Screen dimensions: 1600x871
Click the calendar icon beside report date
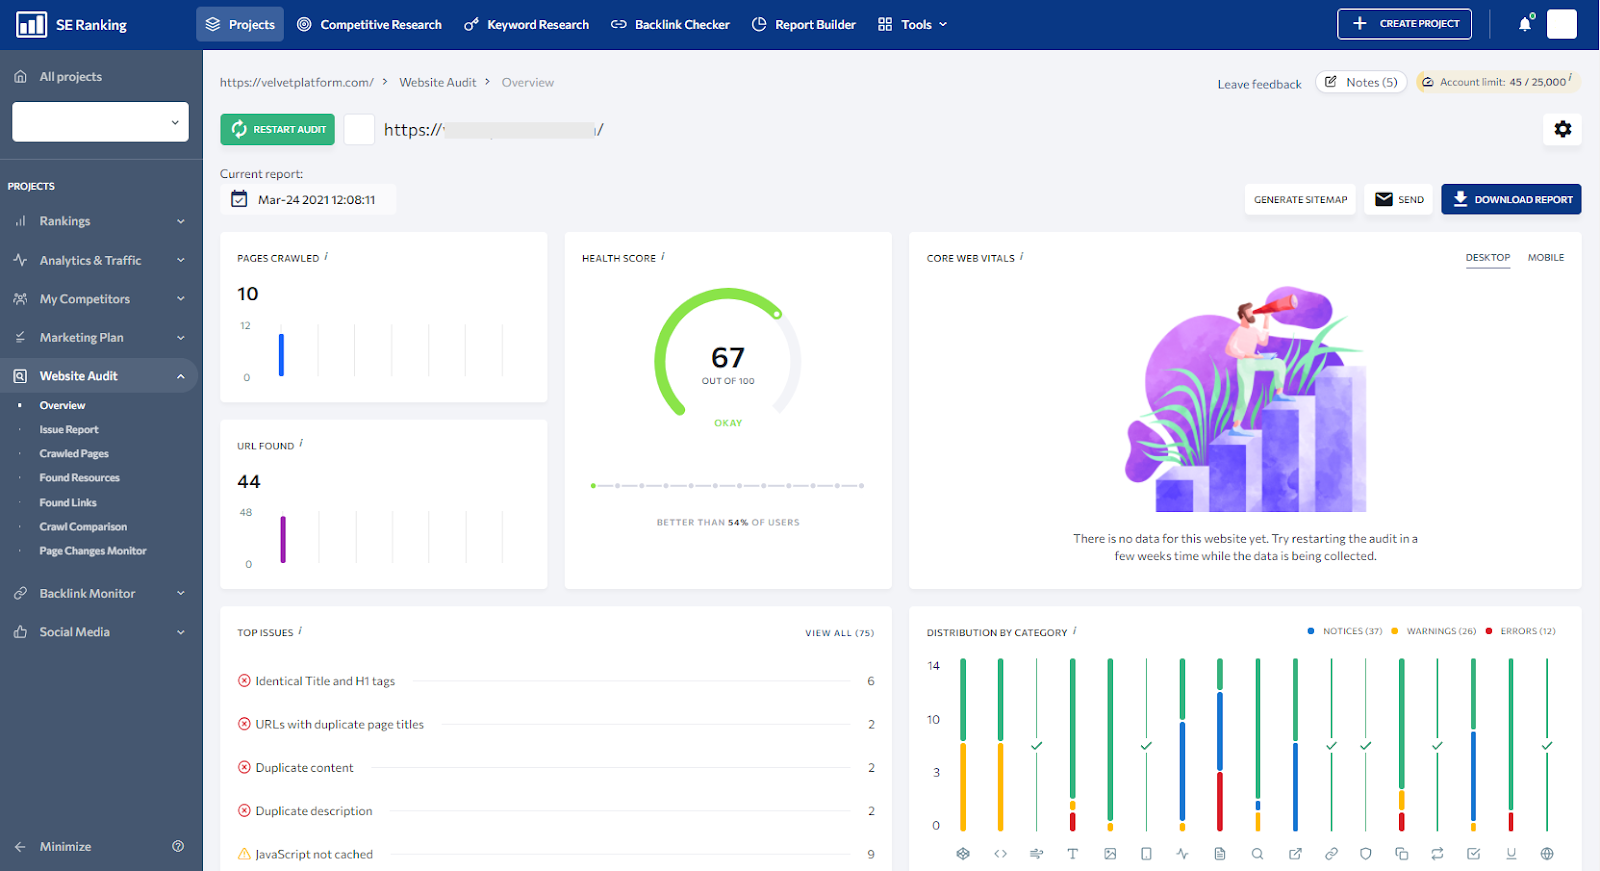click(x=239, y=199)
